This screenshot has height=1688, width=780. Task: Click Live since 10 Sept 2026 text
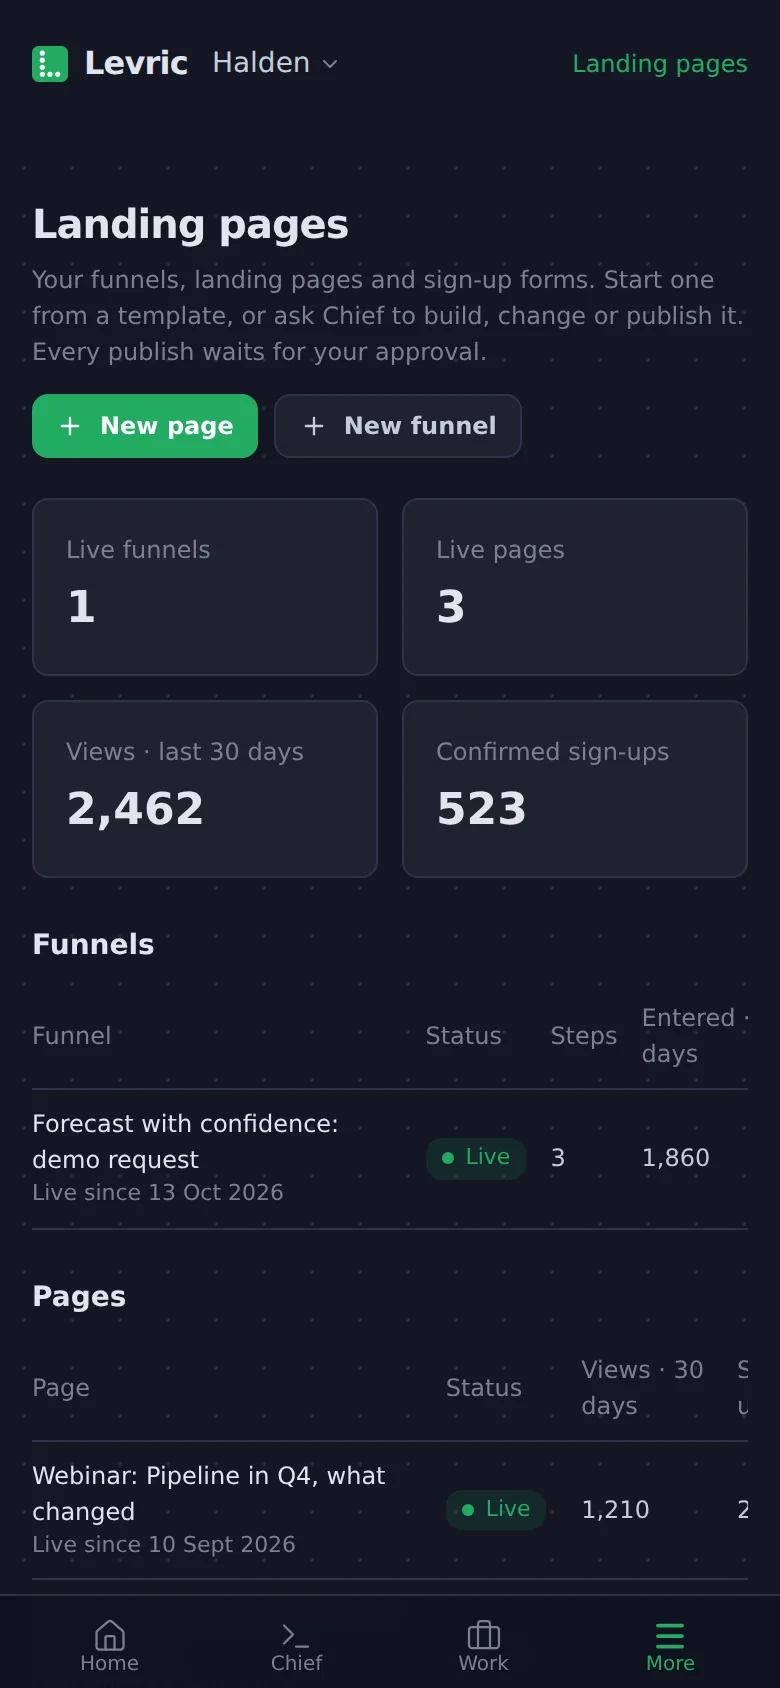pyautogui.click(x=163, y=1544)
